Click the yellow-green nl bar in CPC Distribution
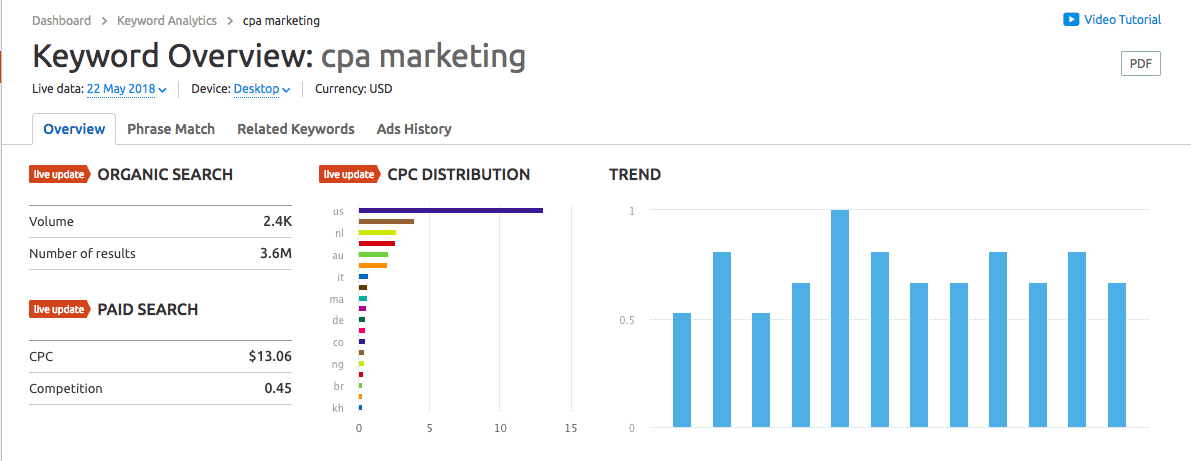This screenshot has width=1191, height=461. pyautogui.click(x=377, y=232)
